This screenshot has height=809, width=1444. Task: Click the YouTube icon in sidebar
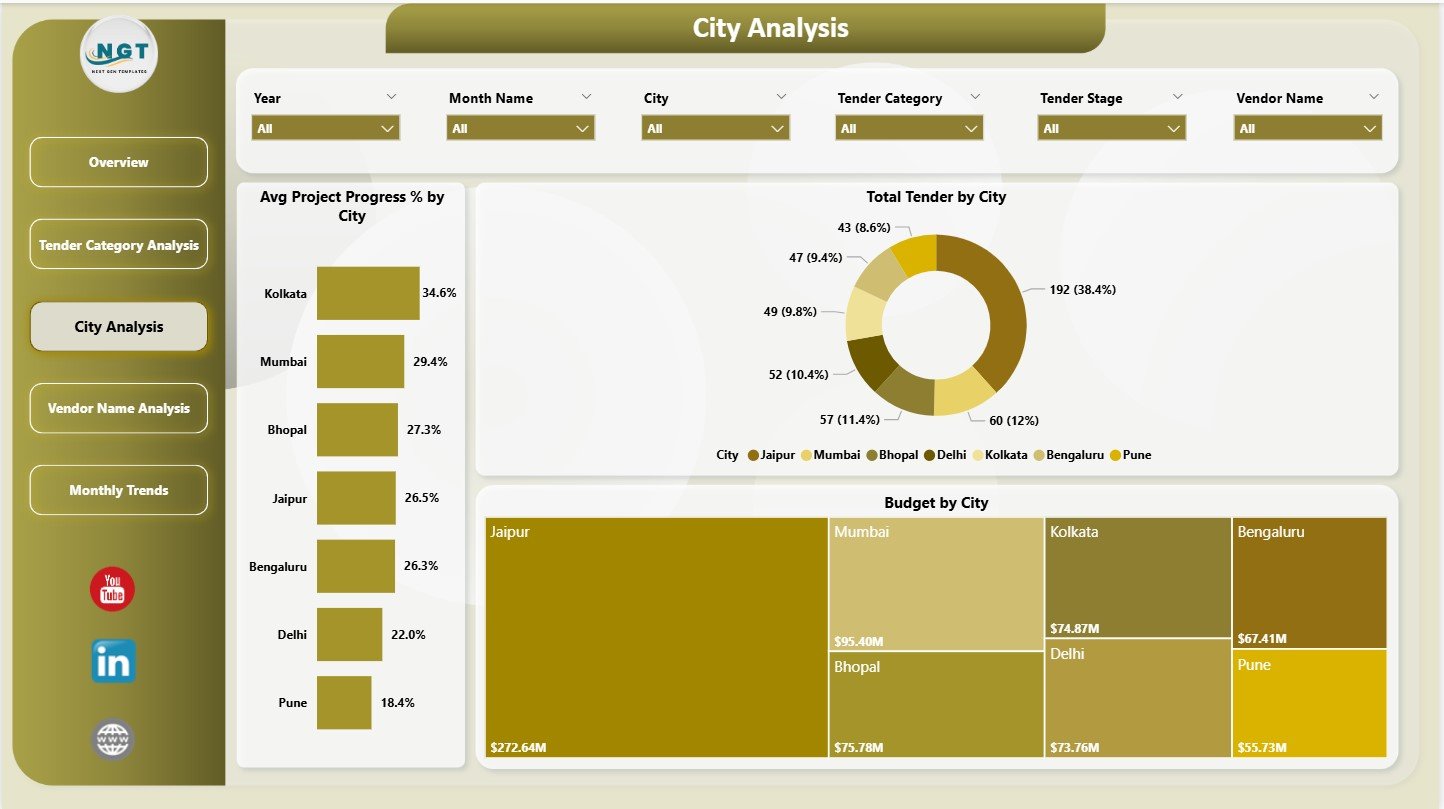click(x=112, y=589)
